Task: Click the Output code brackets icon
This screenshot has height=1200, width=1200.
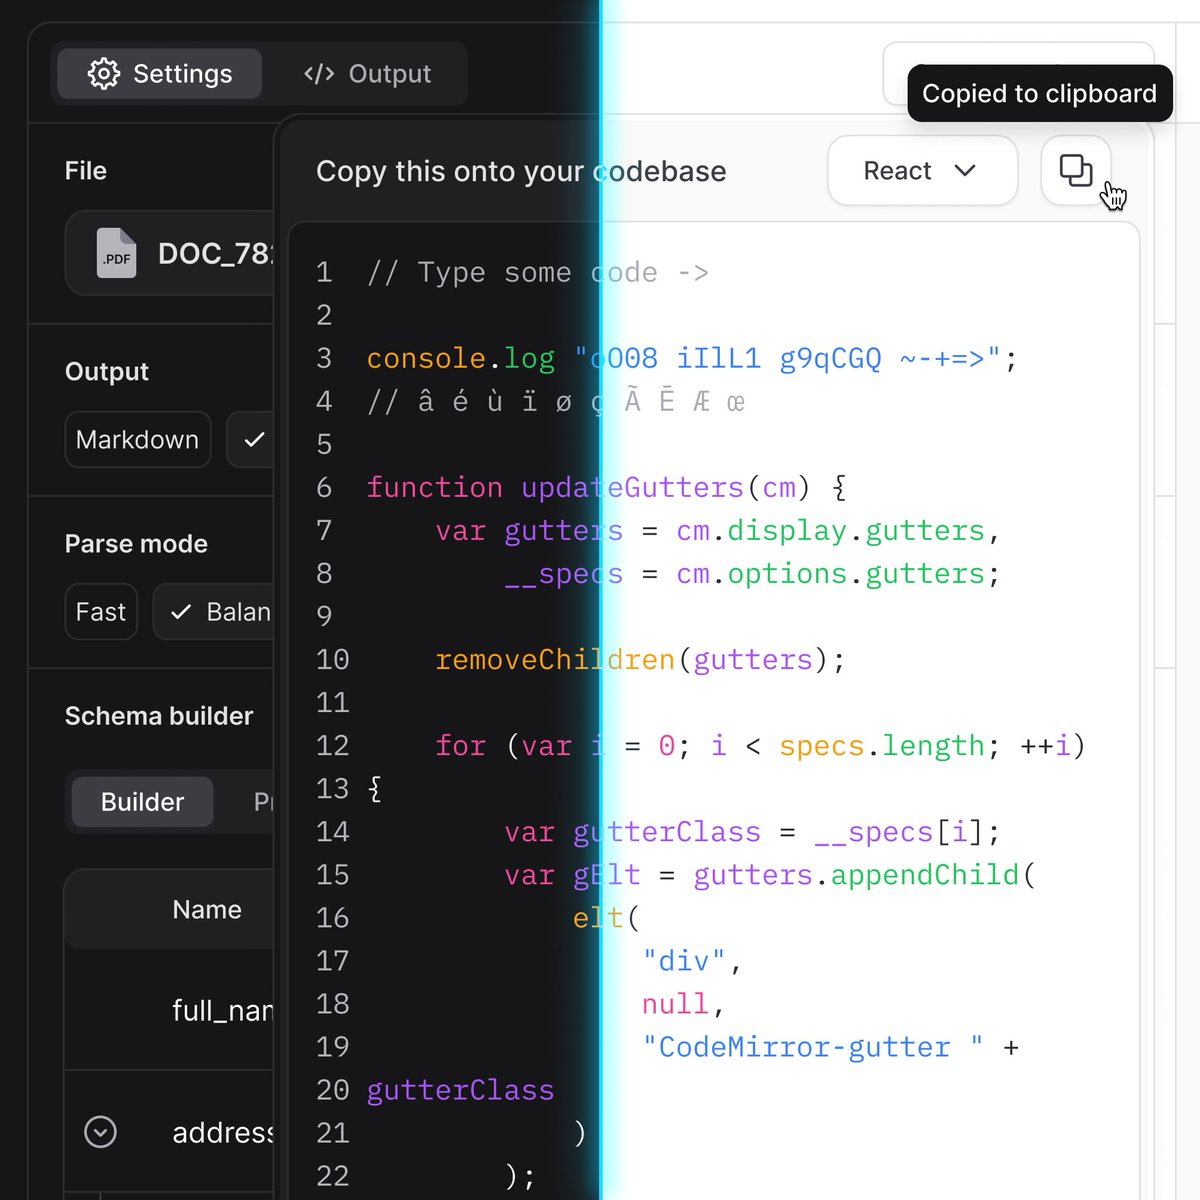Action: point(319,74)
